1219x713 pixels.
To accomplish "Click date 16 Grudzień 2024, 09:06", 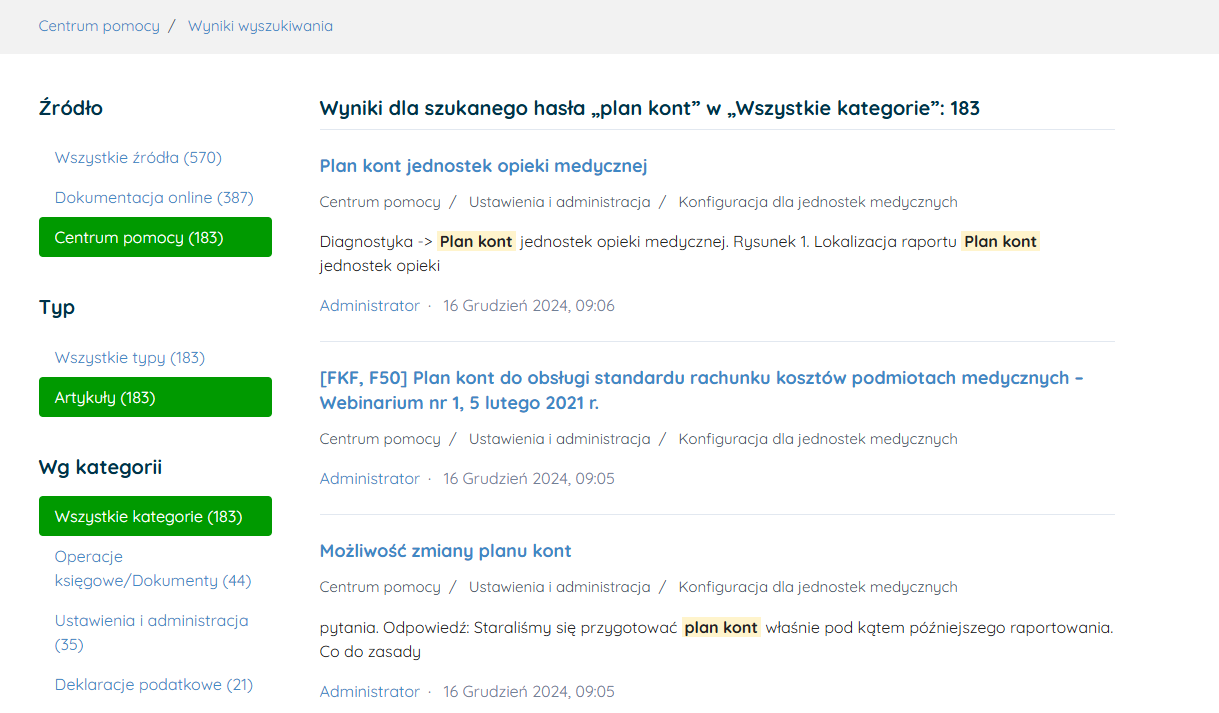I will (529, 305).
